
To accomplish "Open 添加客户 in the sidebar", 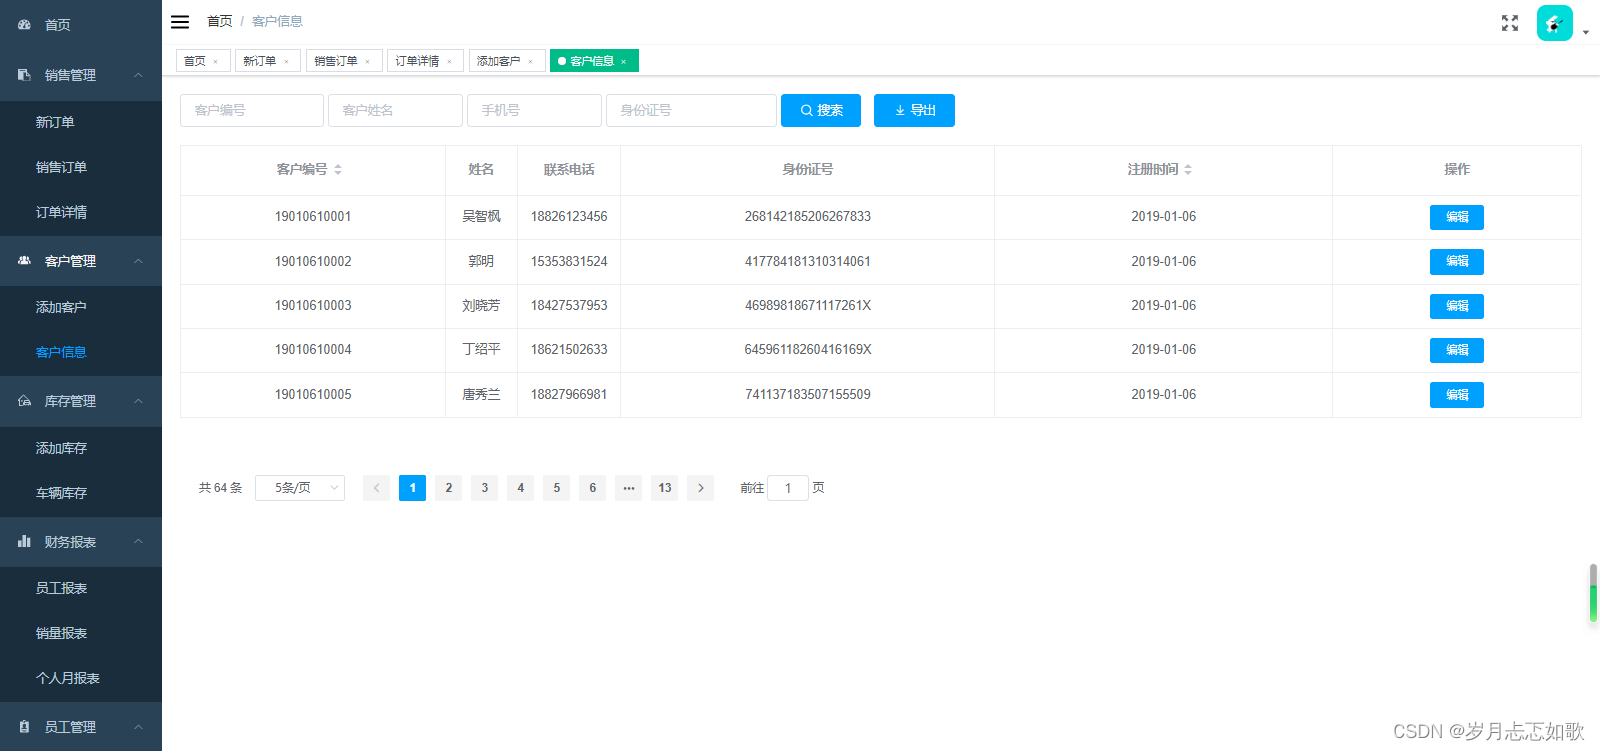I will tap(81, 307).
